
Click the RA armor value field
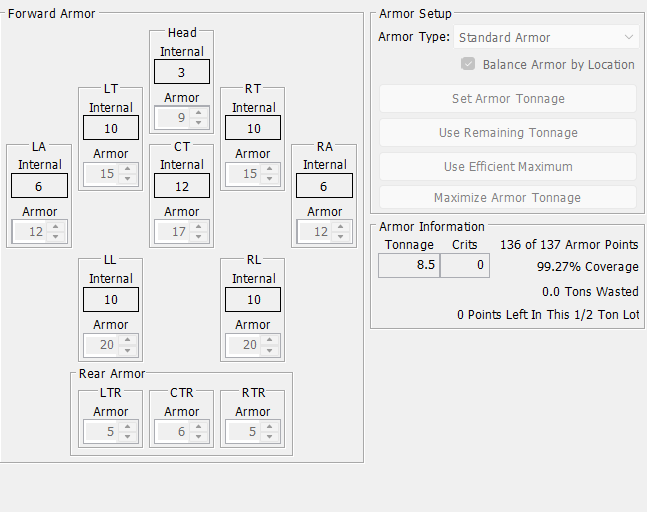[x=315, y=231]
